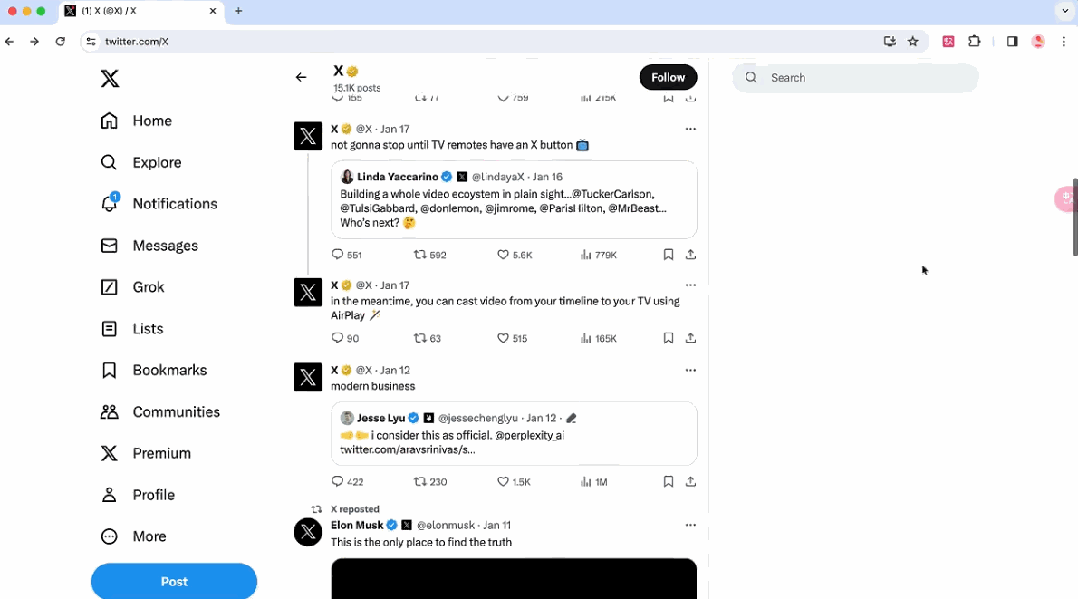Open Elon Musk's profile name link
The image size is (1078, 599).
pos(357,525)
